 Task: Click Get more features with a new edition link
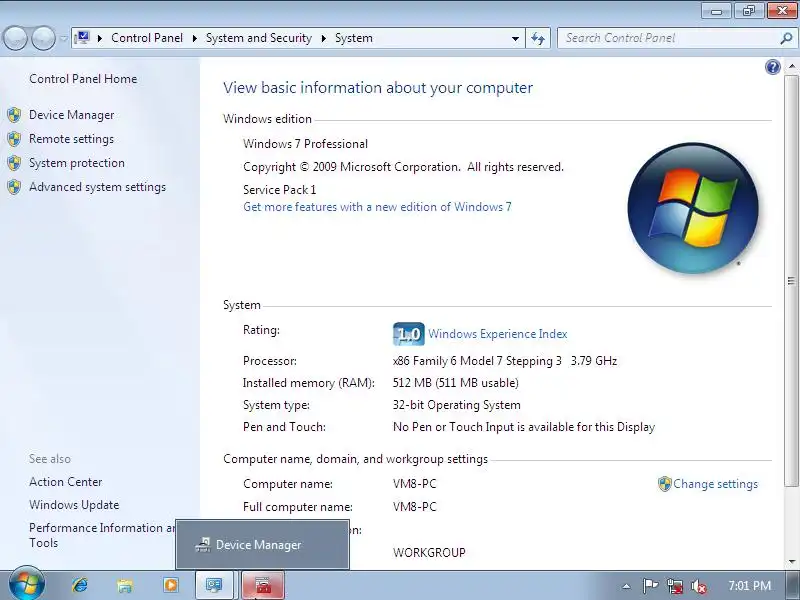point(377,207)
